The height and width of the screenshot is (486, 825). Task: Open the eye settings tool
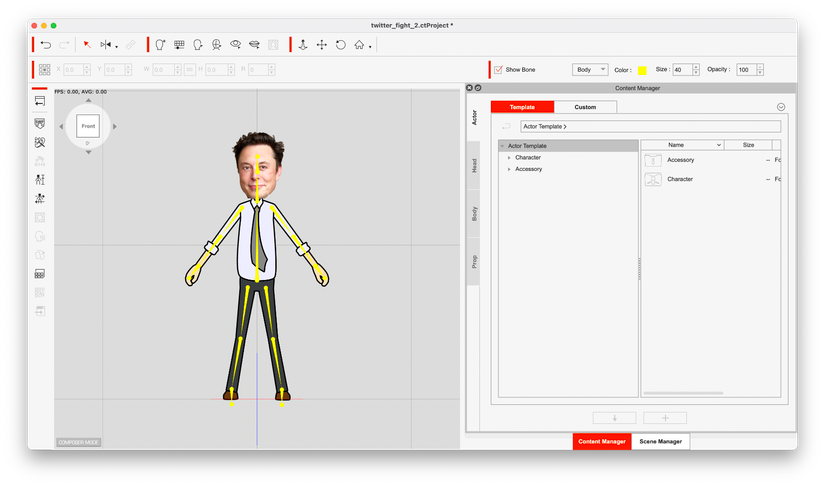[235, 45]
